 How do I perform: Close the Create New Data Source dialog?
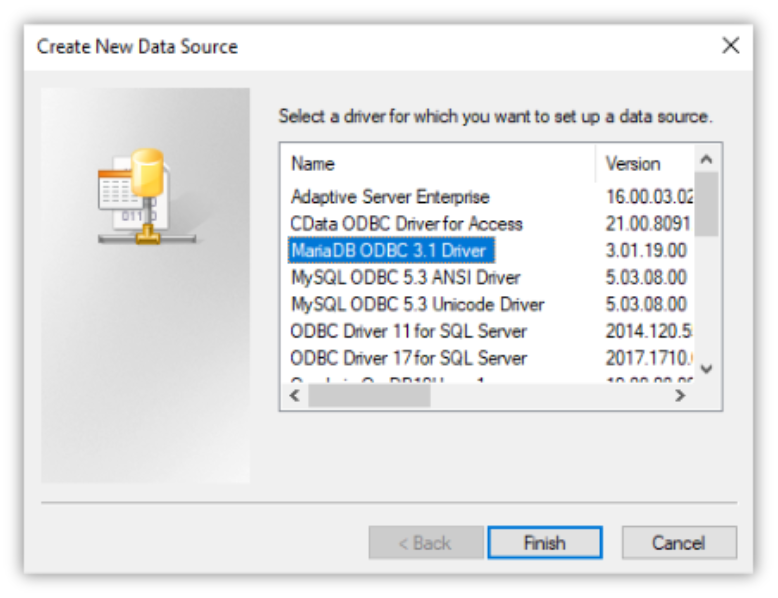pos(730,46)
